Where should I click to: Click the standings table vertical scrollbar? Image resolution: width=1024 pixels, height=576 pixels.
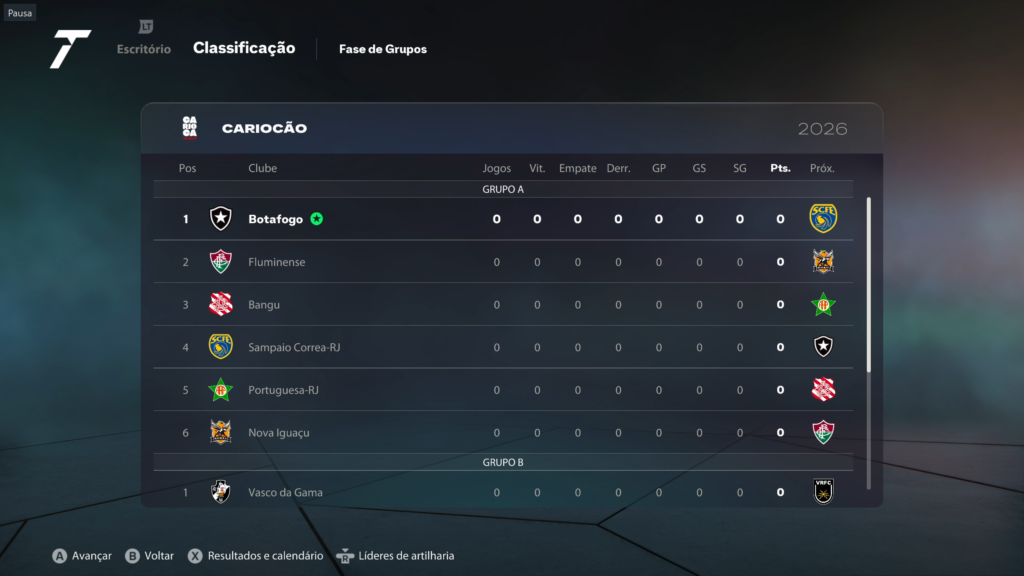(869, 285)
